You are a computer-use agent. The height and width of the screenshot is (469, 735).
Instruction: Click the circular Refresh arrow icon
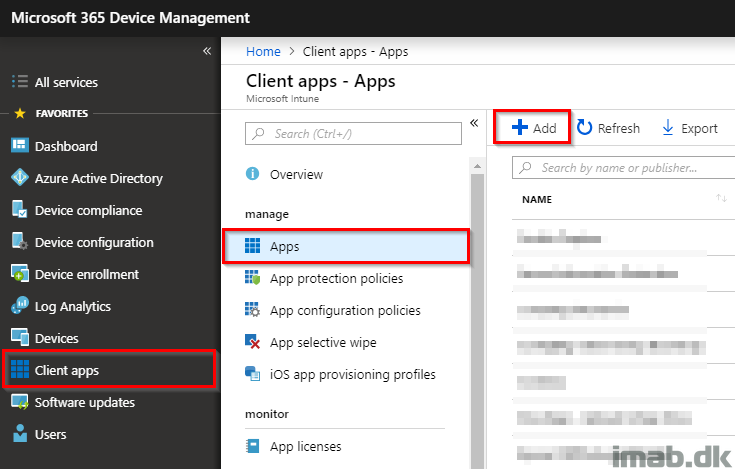(584, 127)
